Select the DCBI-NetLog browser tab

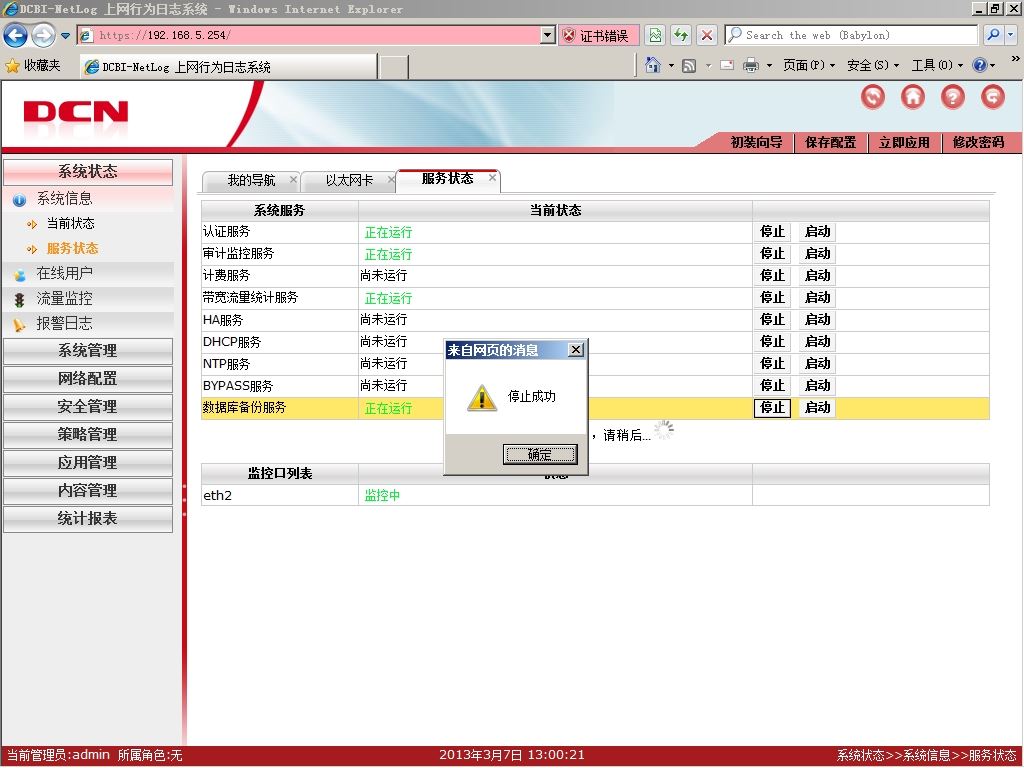228,67
